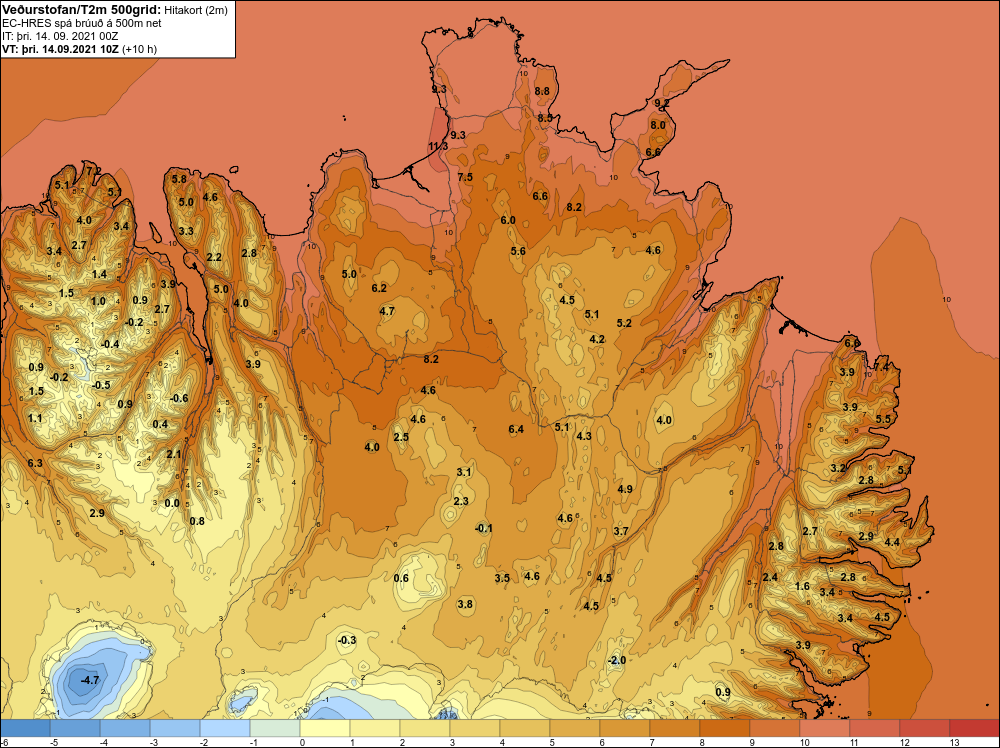Screen dimensions: 1000x748
Task: Click the 4.9 temperature value
Action: (x=625, y=489)
